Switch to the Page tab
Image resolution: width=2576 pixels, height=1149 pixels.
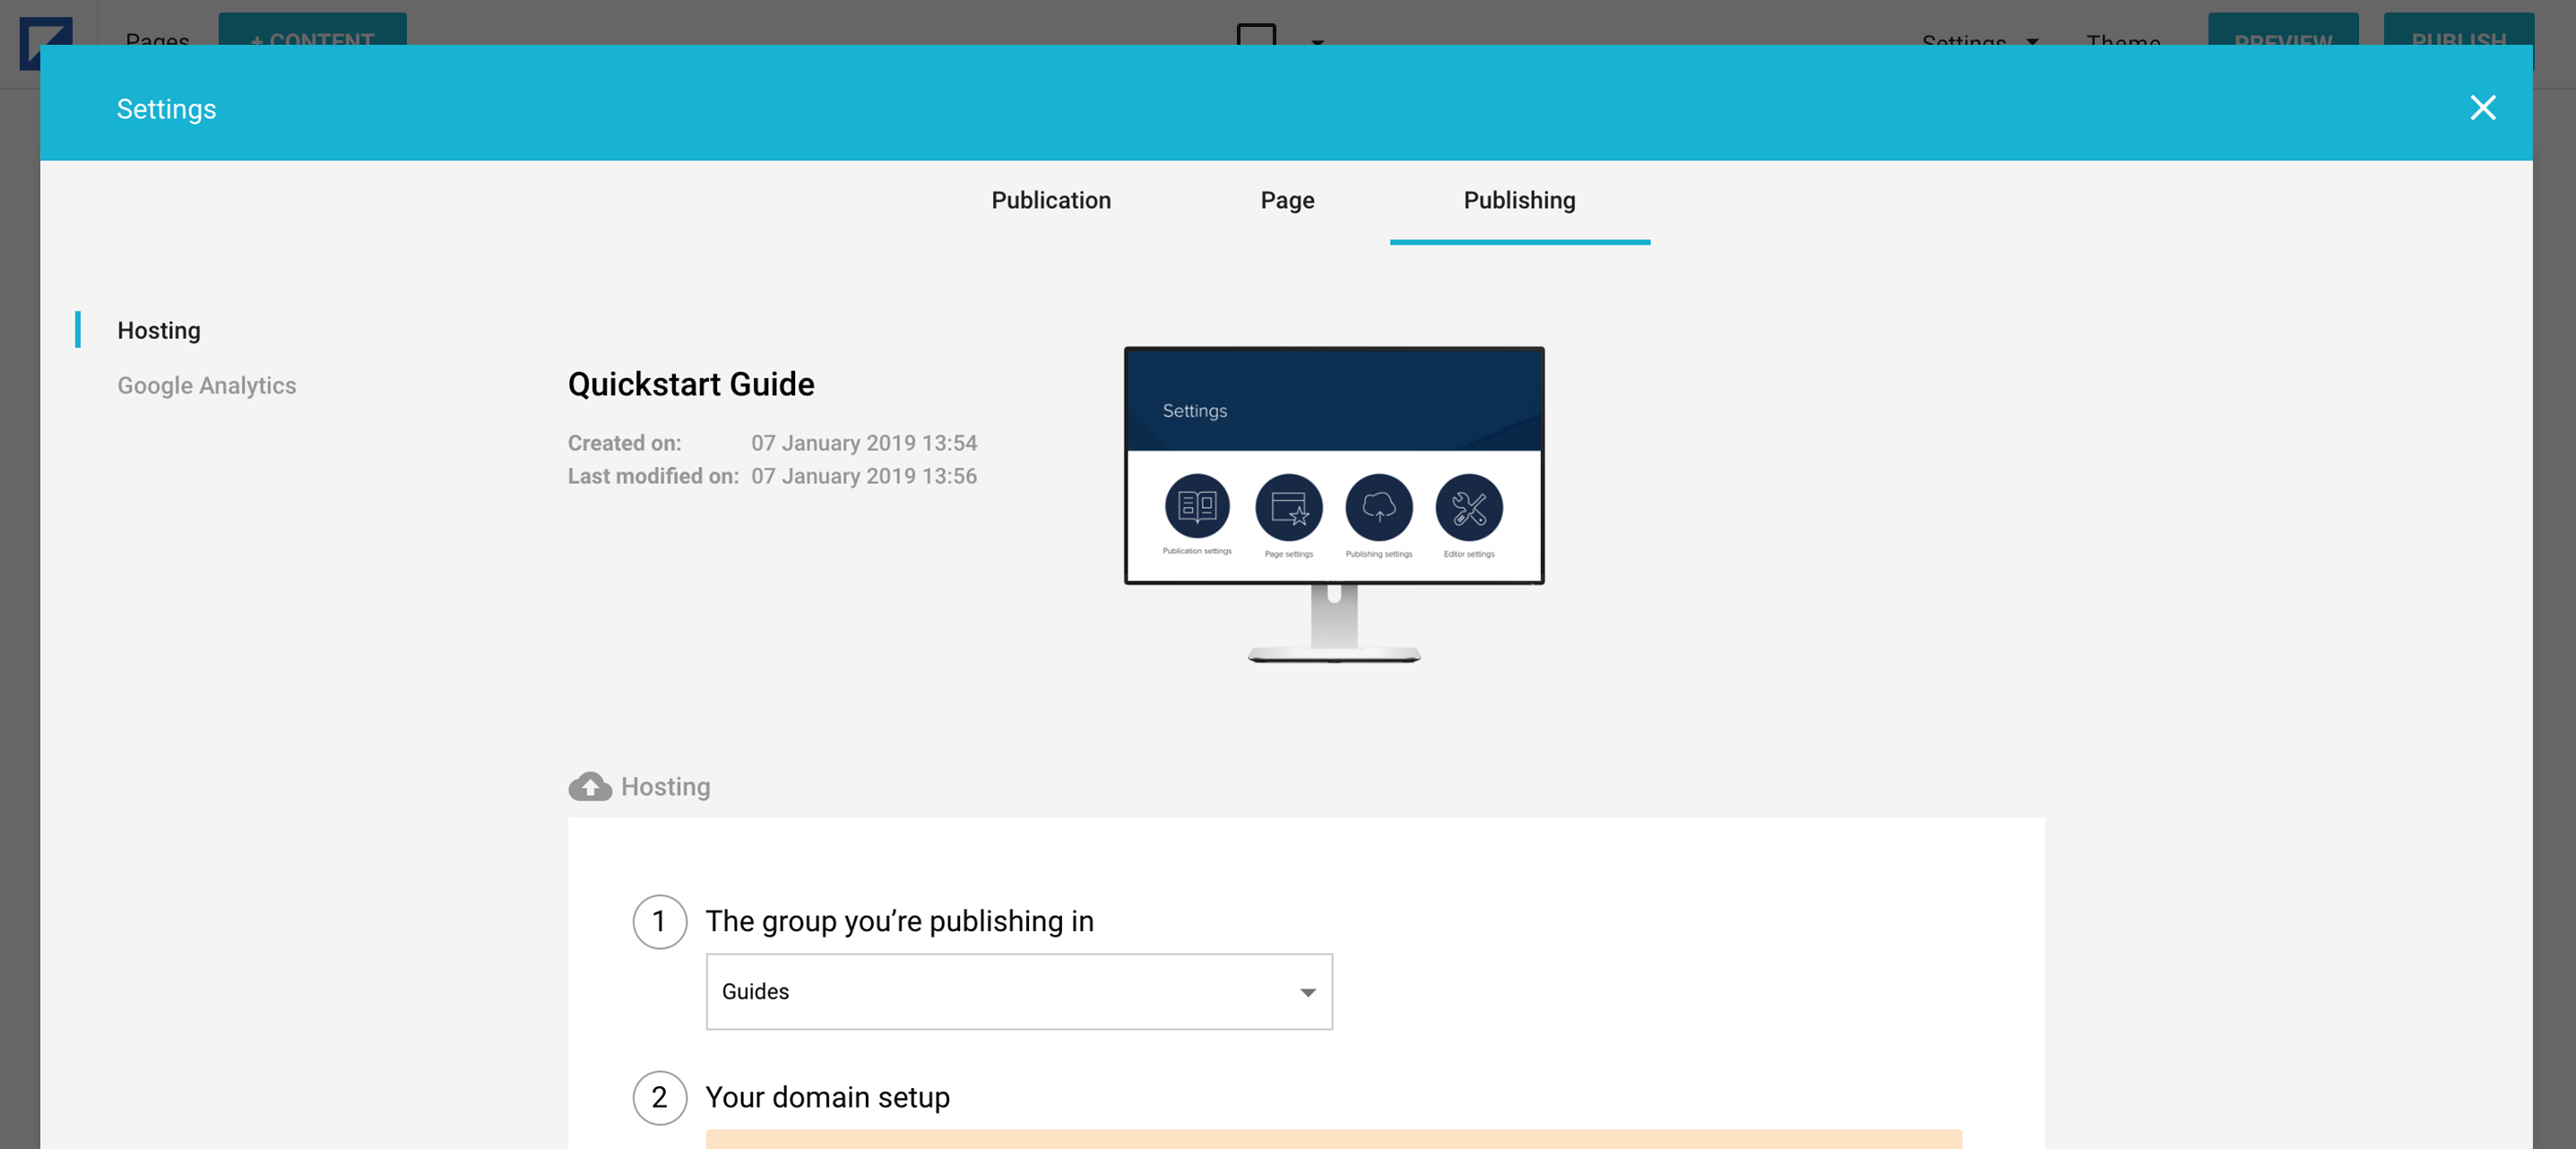pyautogui.click(x=1287, y=200)
